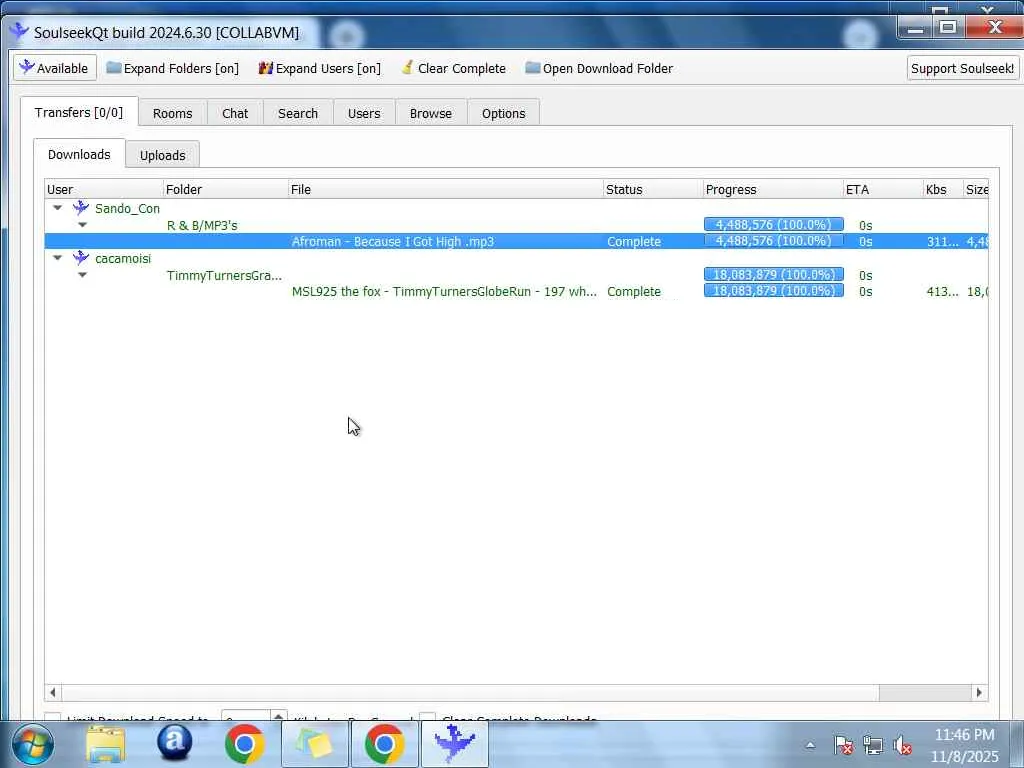The height and width of the screenshot is (768, 1024).
Task: Collapse the cacamoisi user node
Action: tap(57, 258)
